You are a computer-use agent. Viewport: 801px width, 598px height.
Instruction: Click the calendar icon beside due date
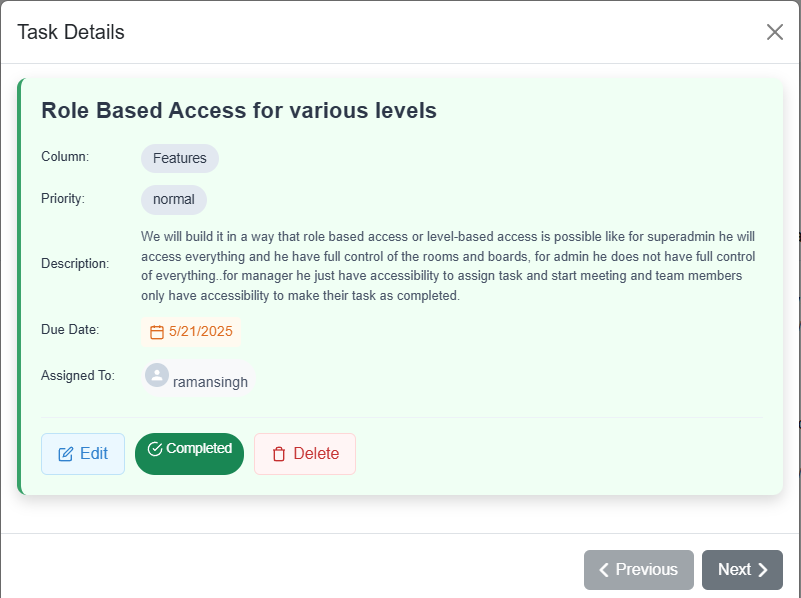tap(157, 332)
